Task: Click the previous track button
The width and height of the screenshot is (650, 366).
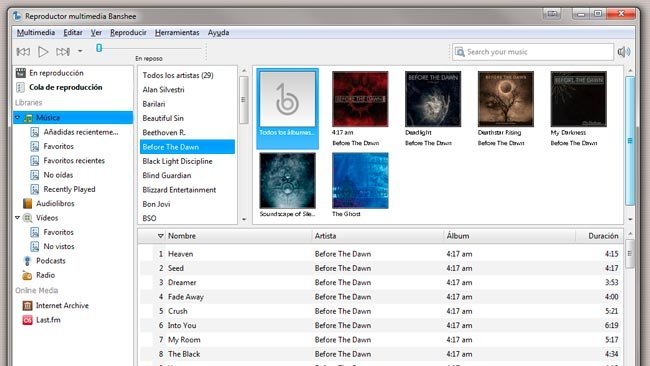Action: 23,52
